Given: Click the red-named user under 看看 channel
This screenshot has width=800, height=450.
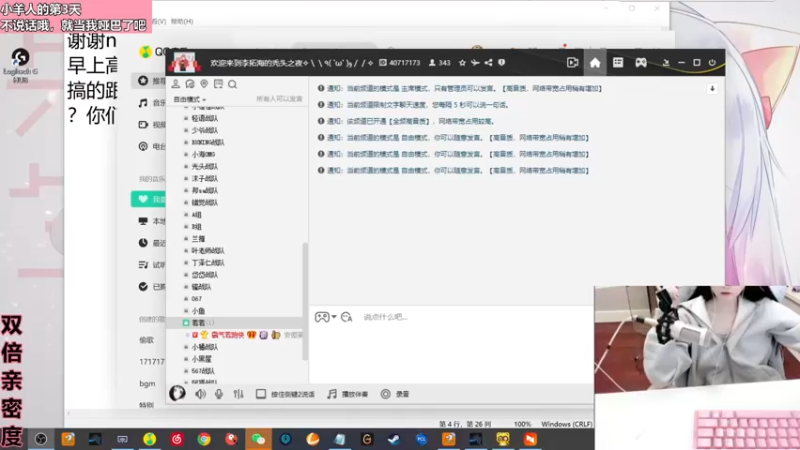Looking at the screenshot, I should [x=228, y=335].
